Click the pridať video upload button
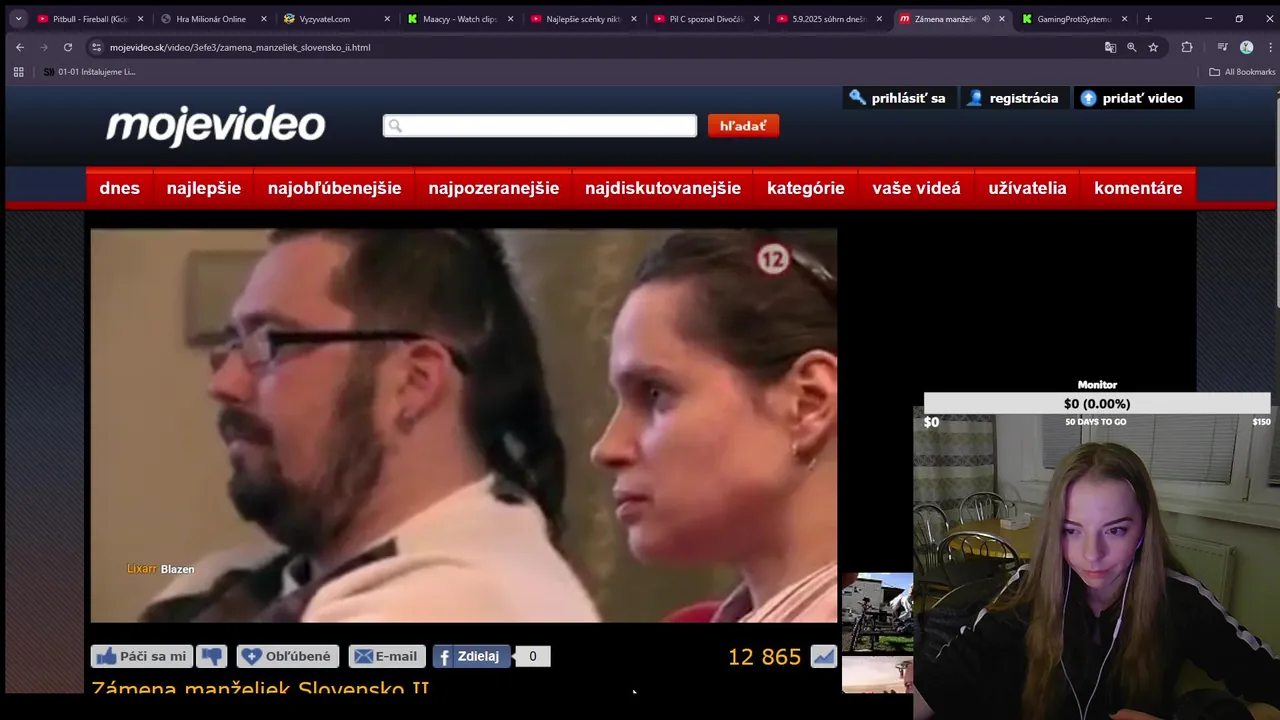The height and width of the screenshot is (720, 1280). click(1132, 98)
